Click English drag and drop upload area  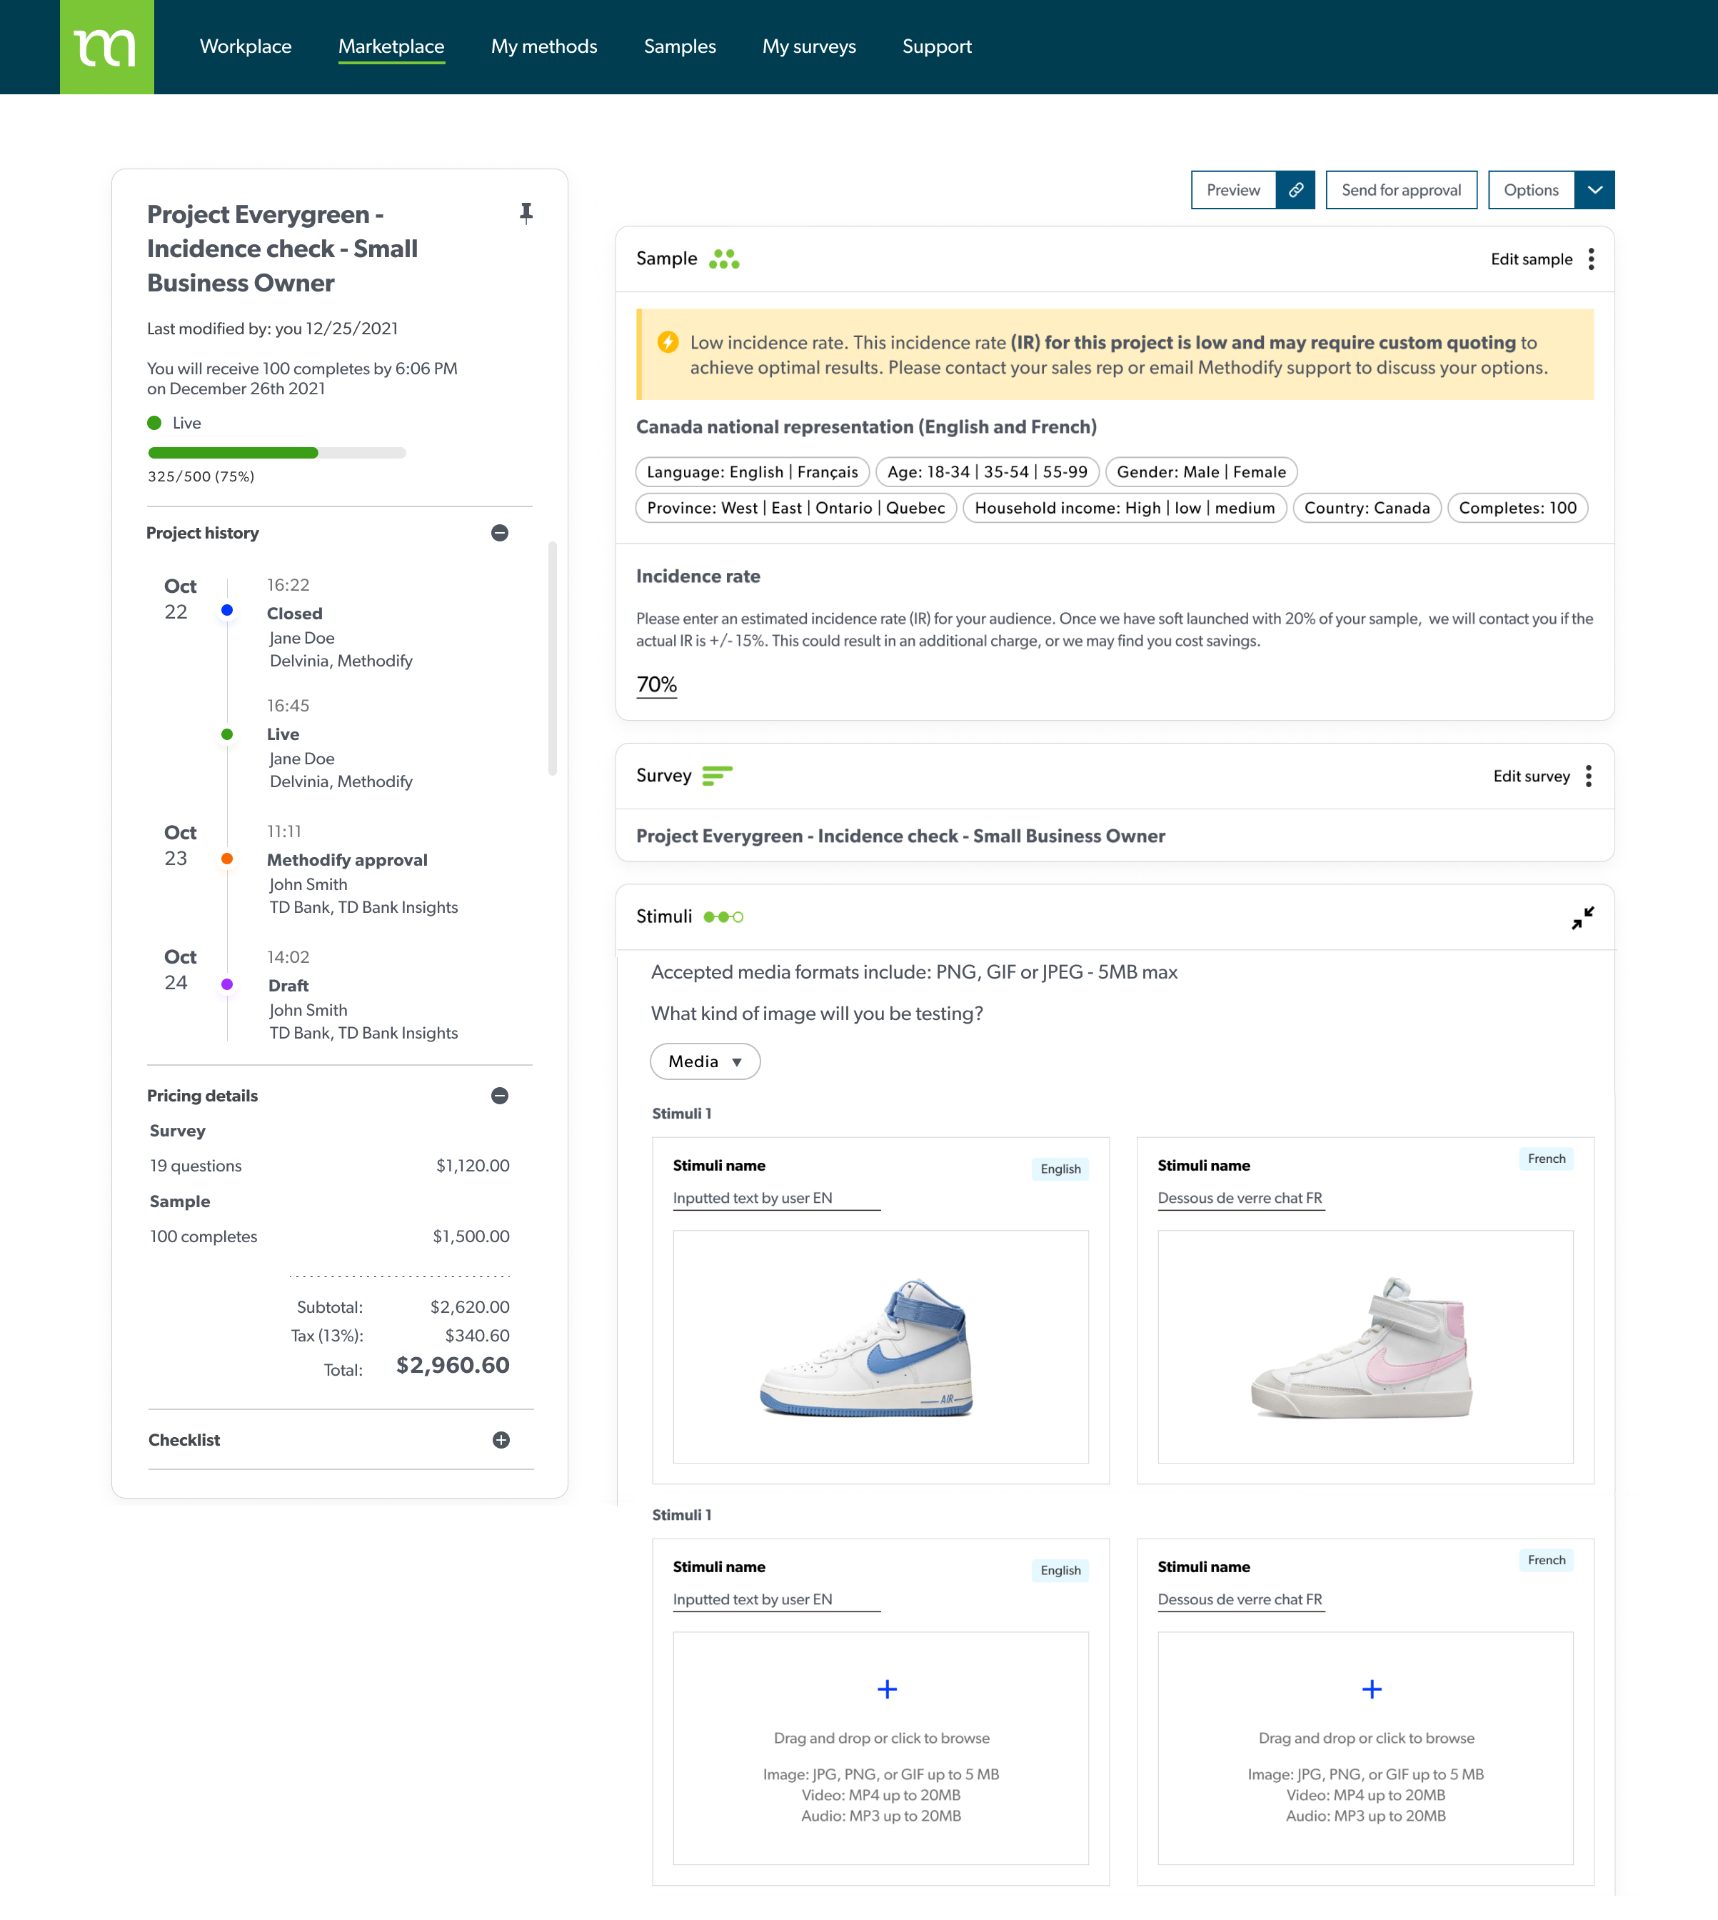[881, 1748]
